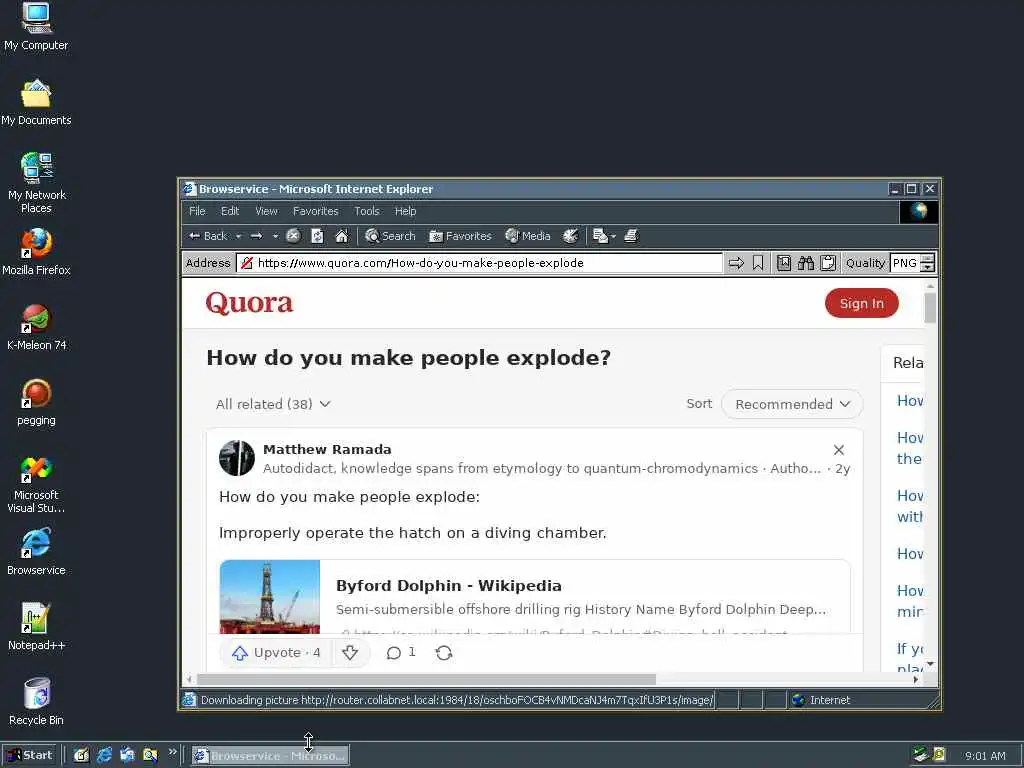Click Matthew Ramada's avatar
Screen dimensions: 1024x768
click(x=236, y=458)
